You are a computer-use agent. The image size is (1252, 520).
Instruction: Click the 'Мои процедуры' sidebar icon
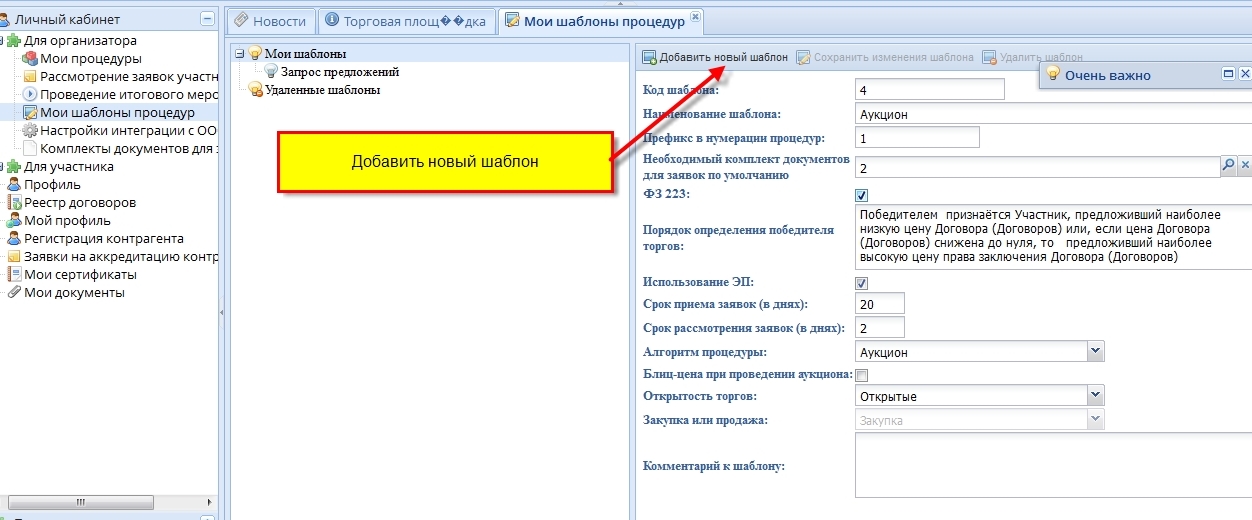tap(30, 59)
